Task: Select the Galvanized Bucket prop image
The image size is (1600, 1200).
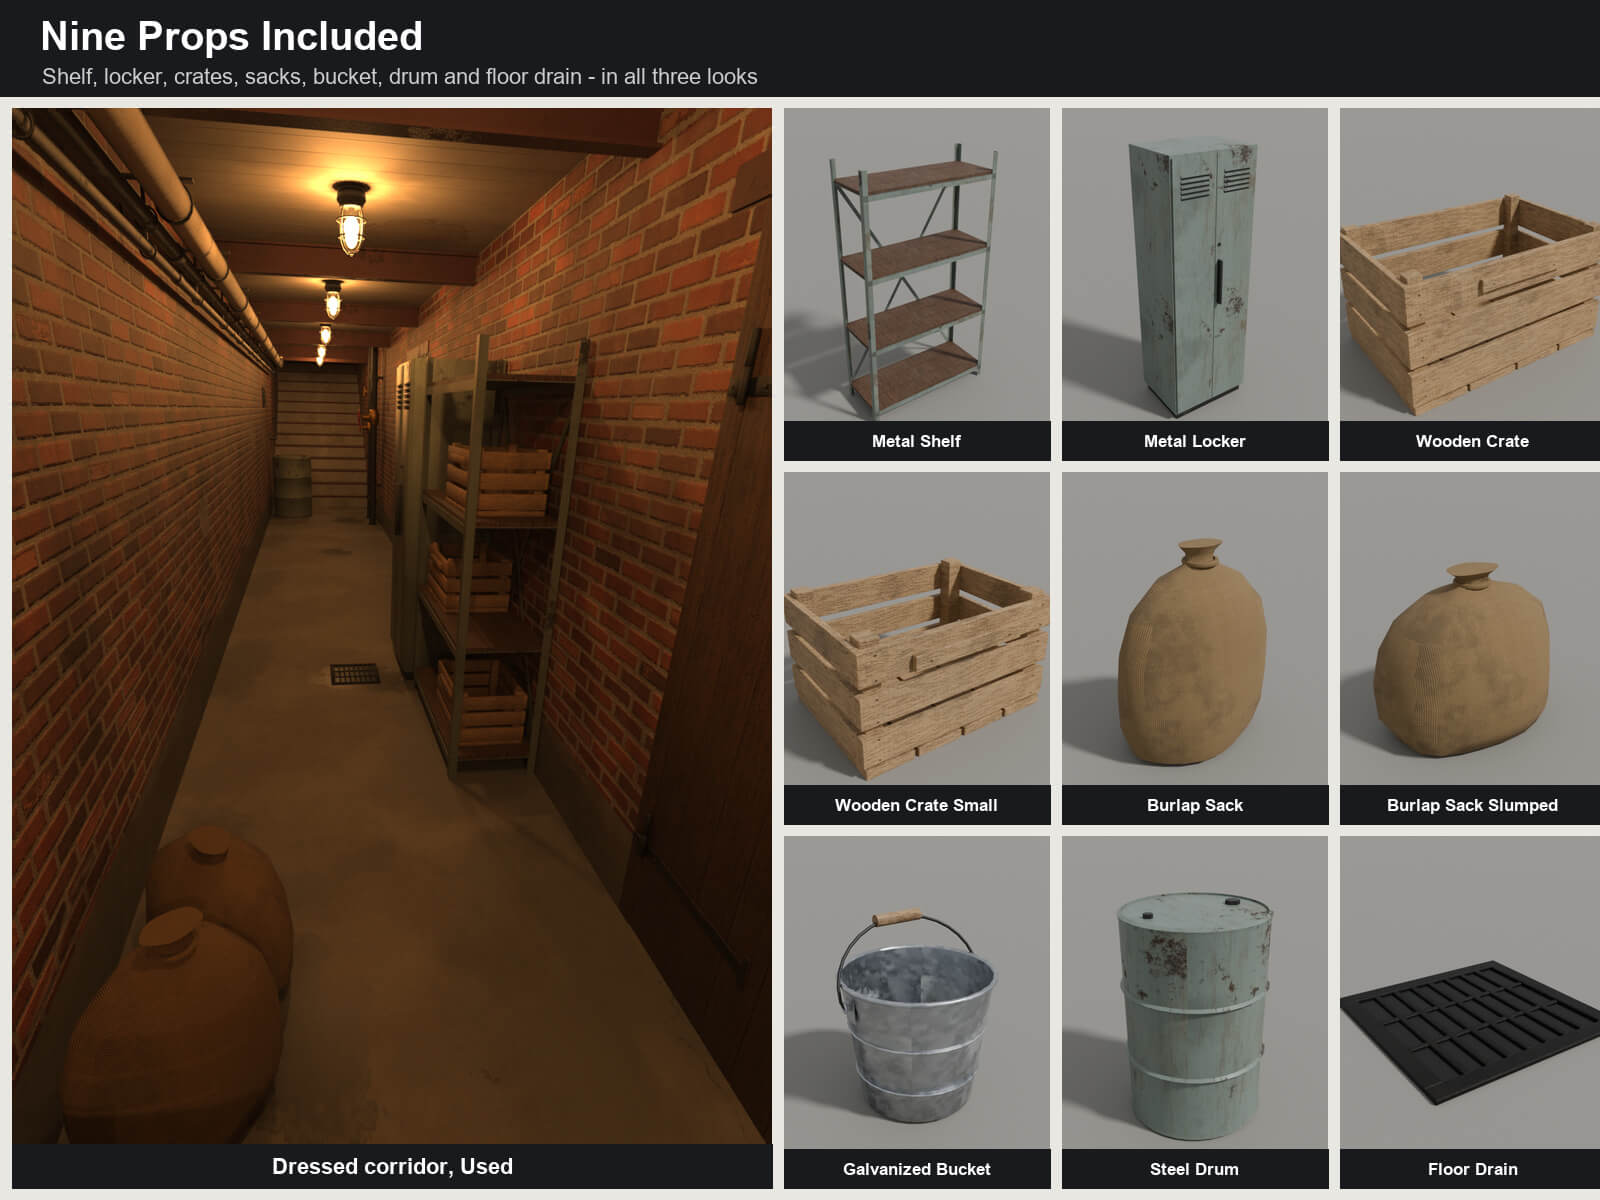Action: pyautogui.click(x=917, y=992)
